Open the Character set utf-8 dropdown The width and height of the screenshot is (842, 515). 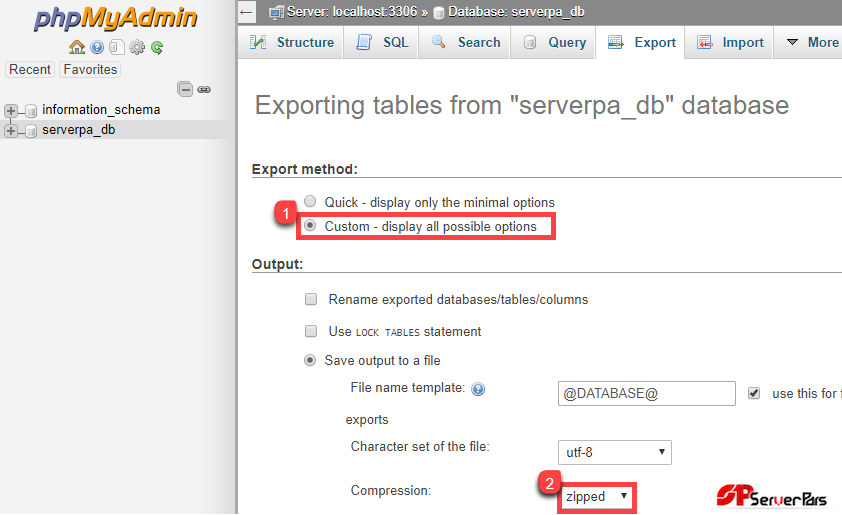click(x=615, y=452)
